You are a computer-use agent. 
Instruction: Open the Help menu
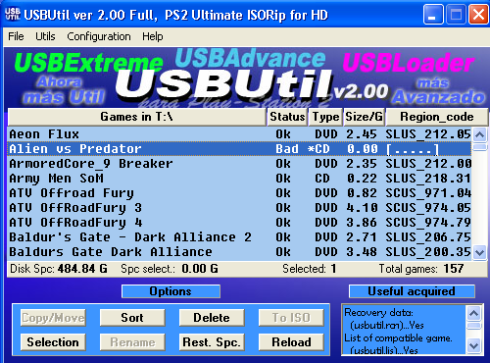(153, 36)
